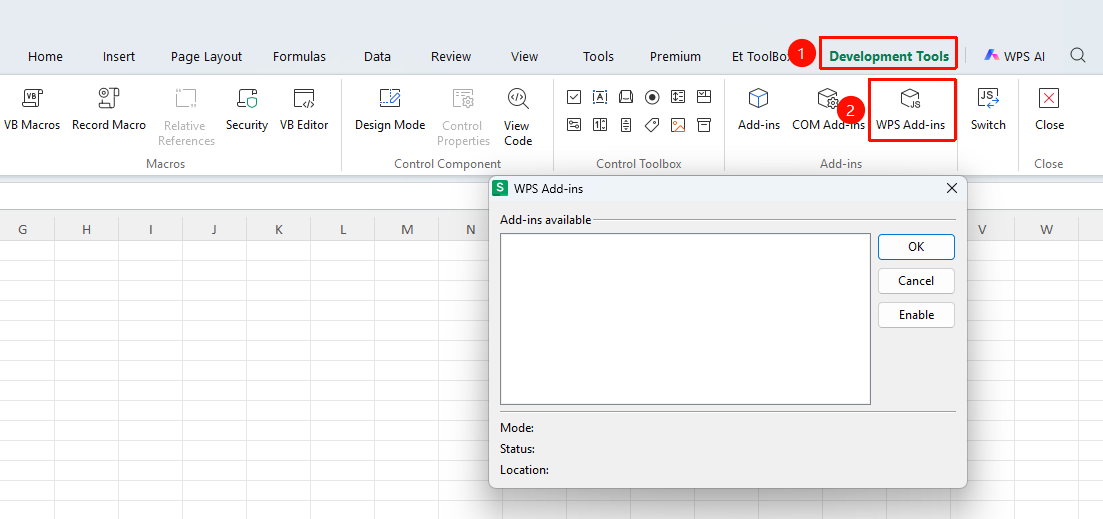Insert a Combo Box control

point(704,97)
